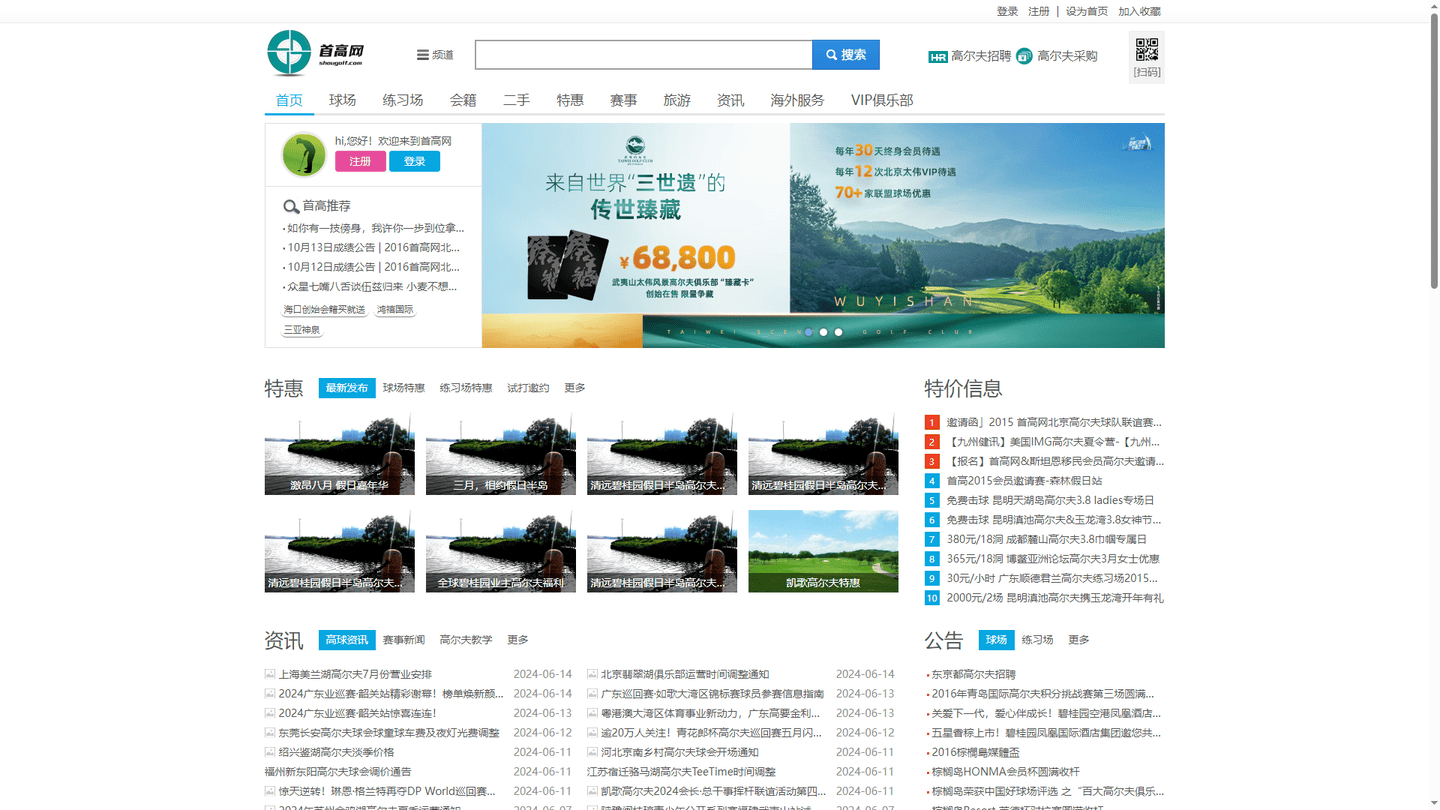
Task: Select 试打邀约 tab
Action: 528,388
